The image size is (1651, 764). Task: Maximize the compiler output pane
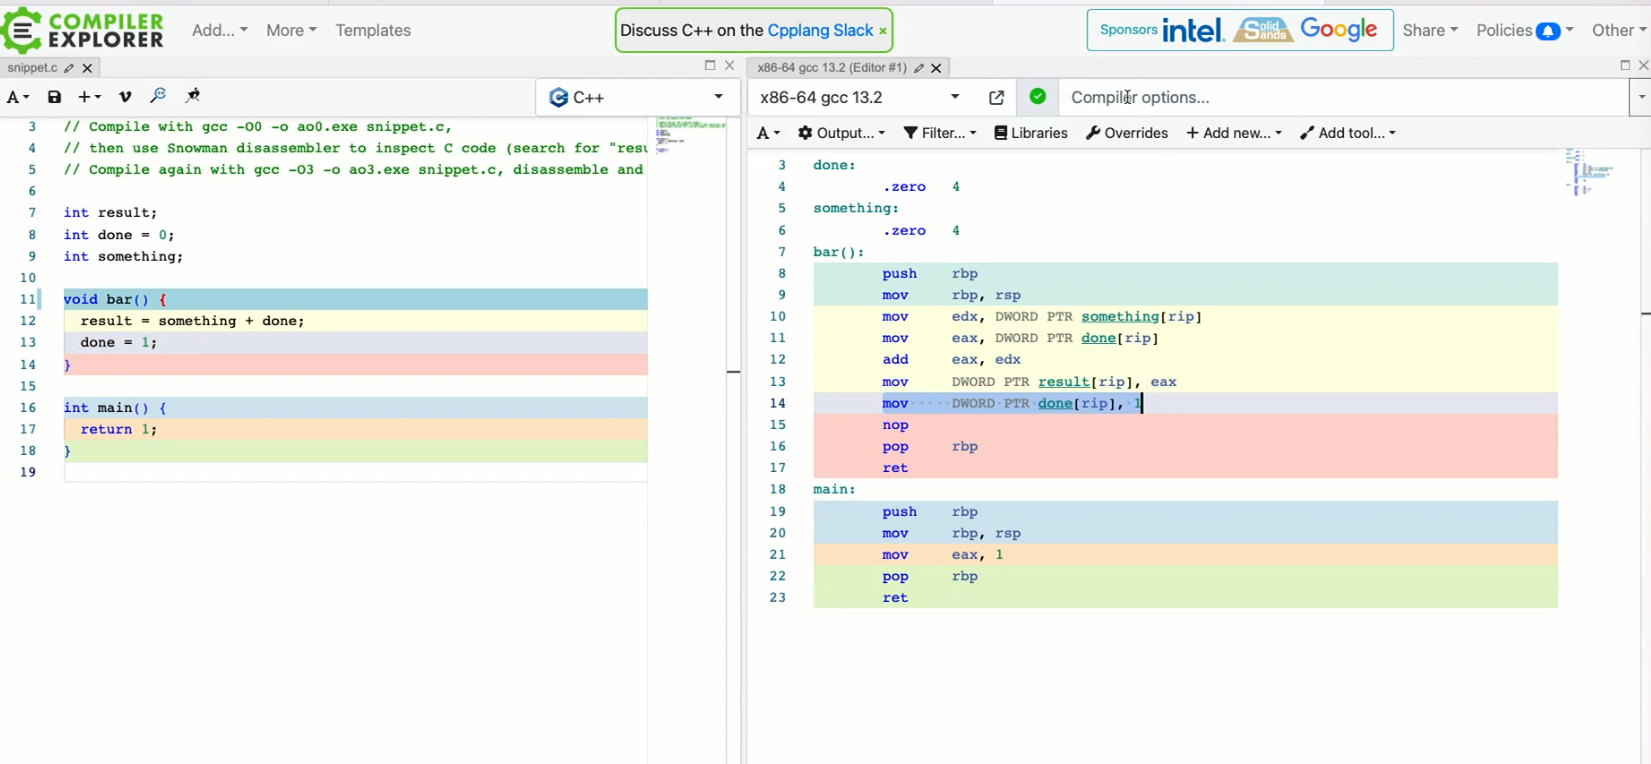pyautogui.click(x=1625, y=65)
